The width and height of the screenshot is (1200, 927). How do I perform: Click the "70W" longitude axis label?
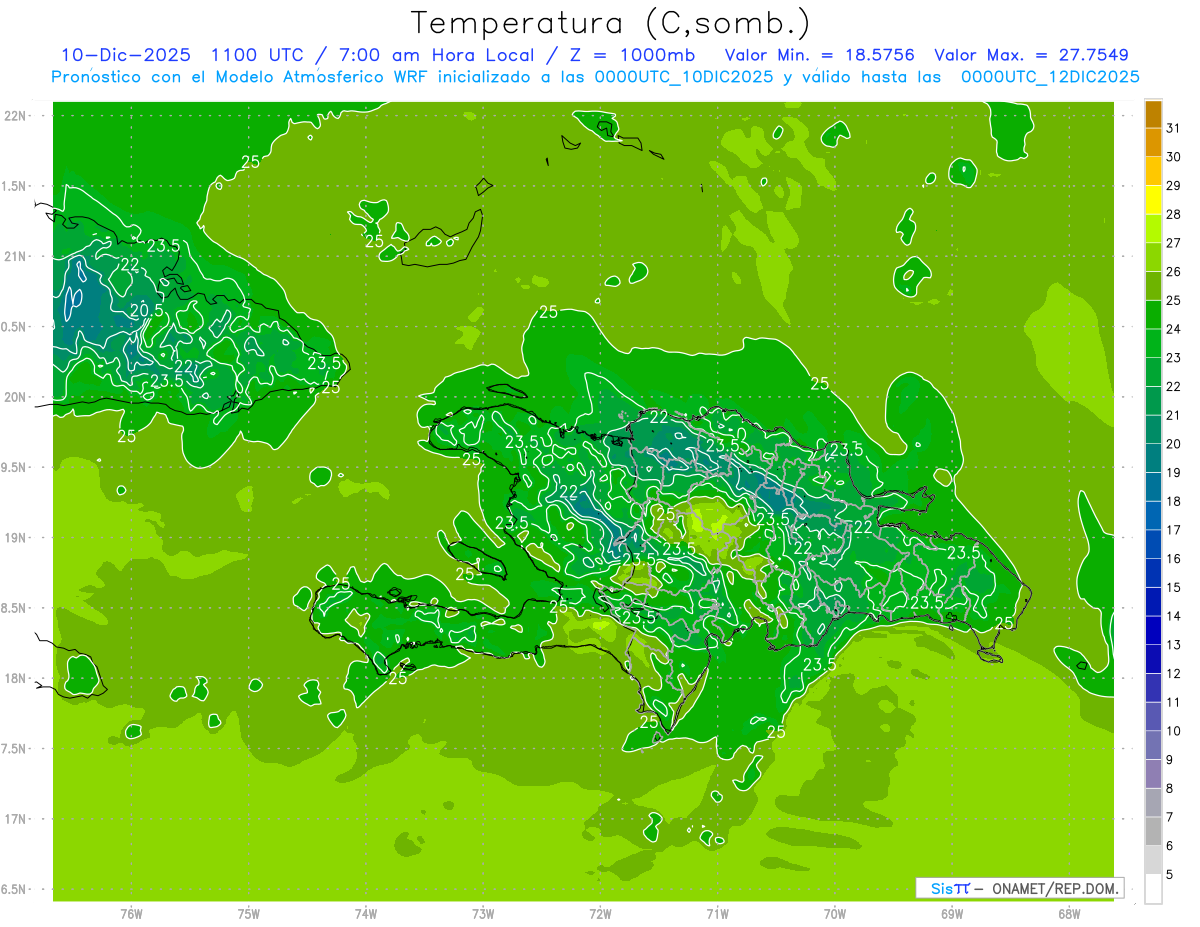(835, 913)
